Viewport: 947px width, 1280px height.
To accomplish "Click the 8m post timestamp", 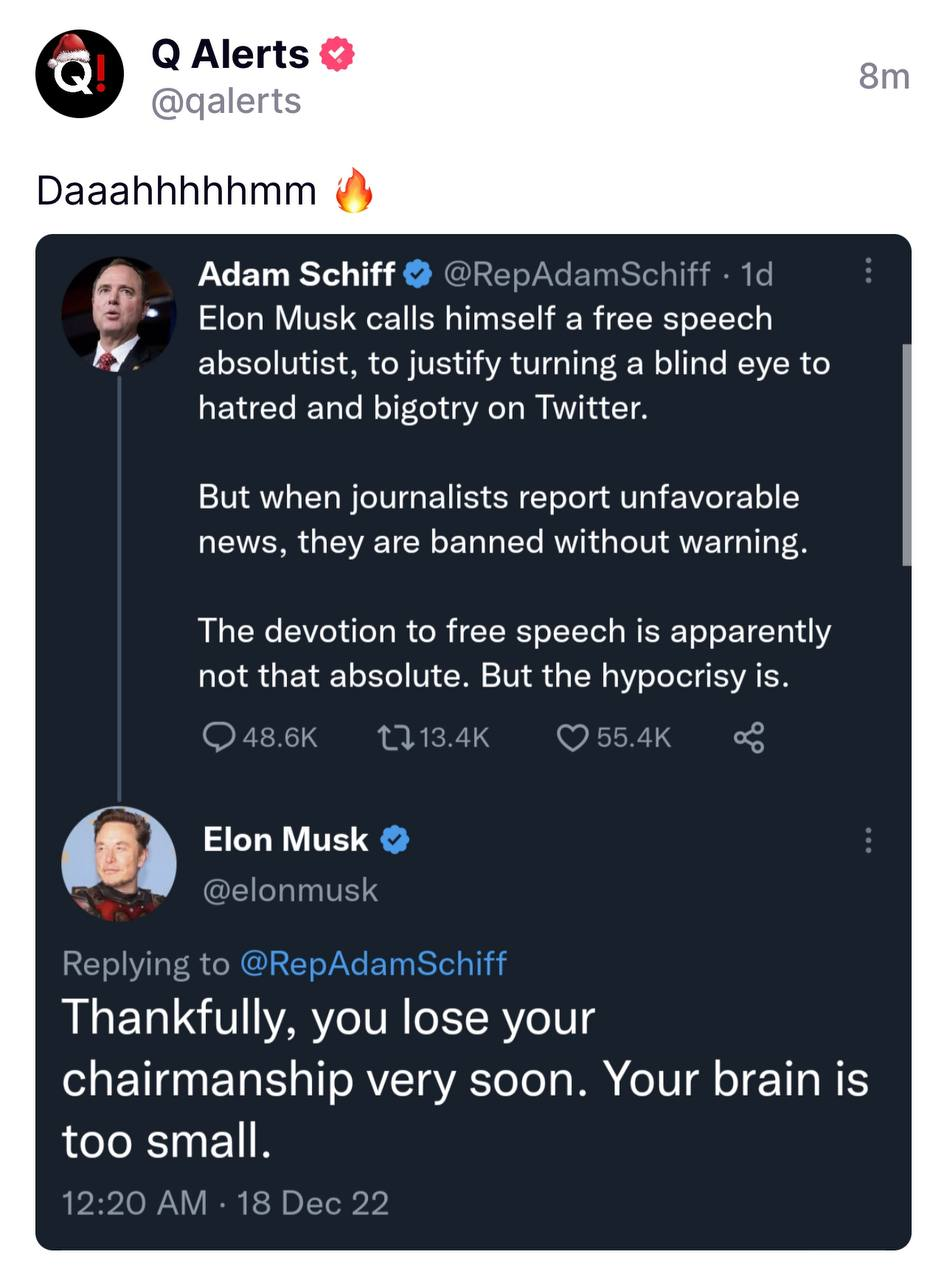I will coord(884,76).
